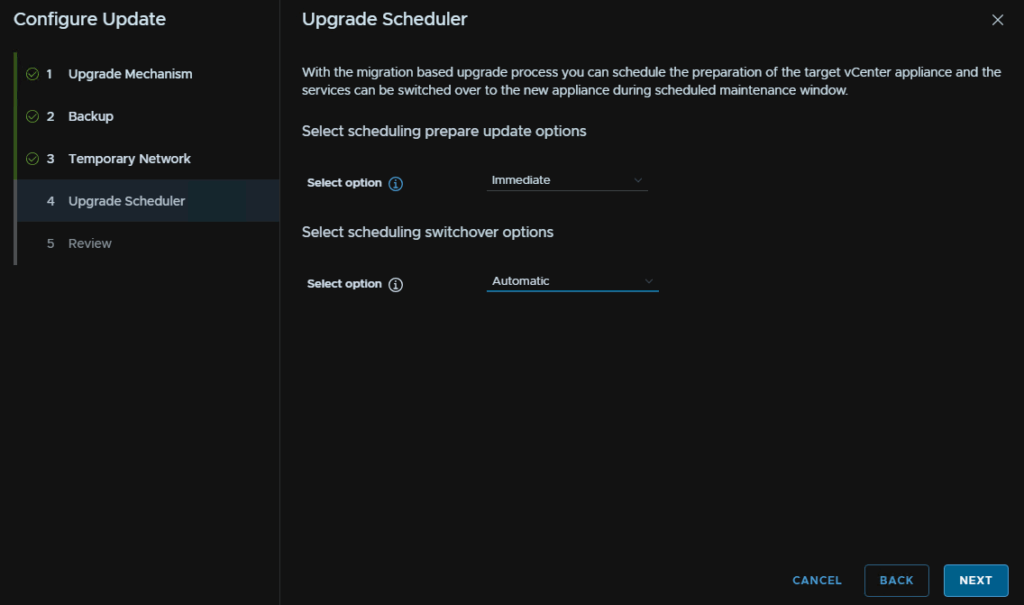
Task: Open the Automatic switchover dropdown
Action: point(571,281)
